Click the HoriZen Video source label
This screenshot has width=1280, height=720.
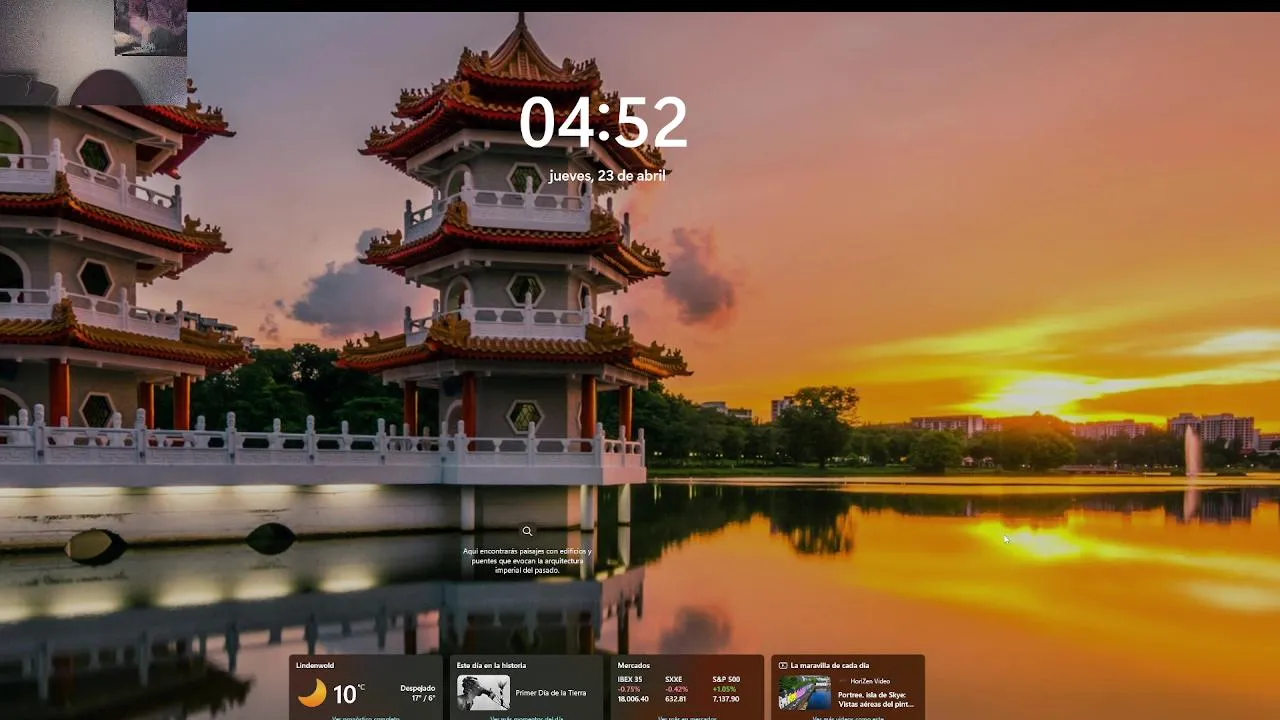[870, 681]
